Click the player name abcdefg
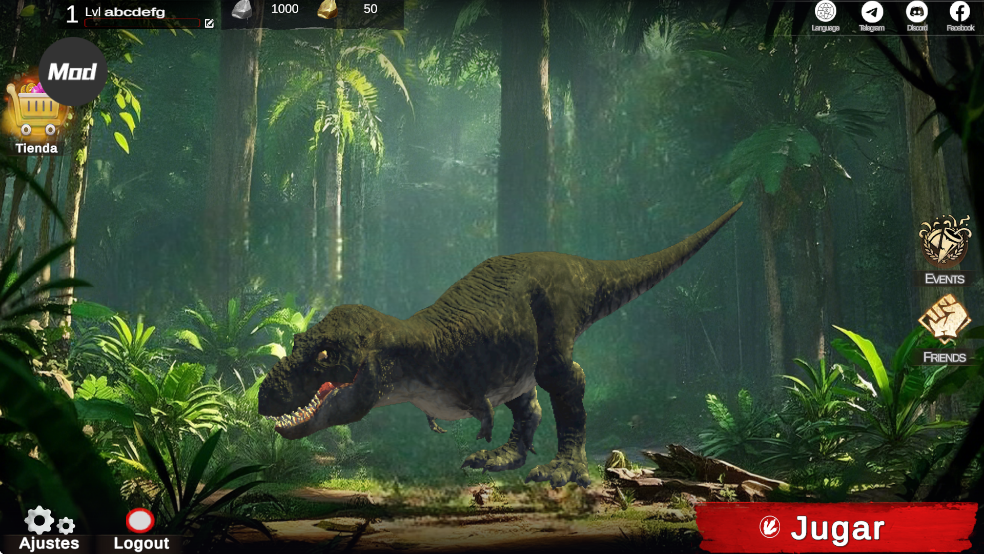 point(135,12)
